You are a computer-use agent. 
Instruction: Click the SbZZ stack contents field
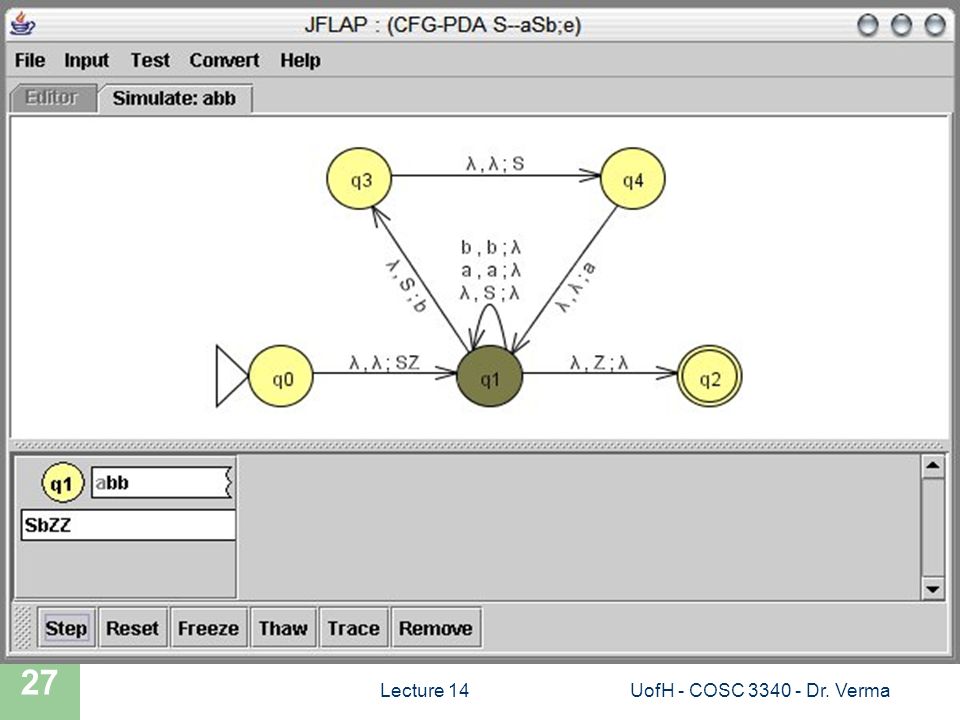click(x=128, y=525)
